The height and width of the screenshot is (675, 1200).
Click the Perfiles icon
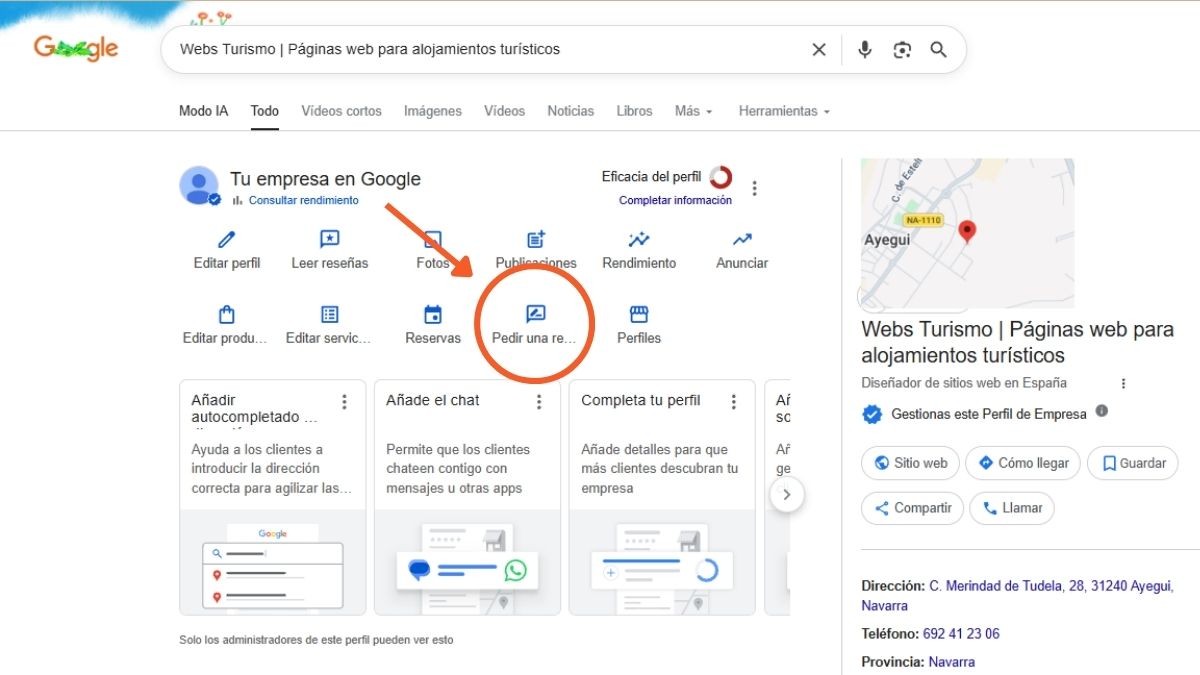639,315
